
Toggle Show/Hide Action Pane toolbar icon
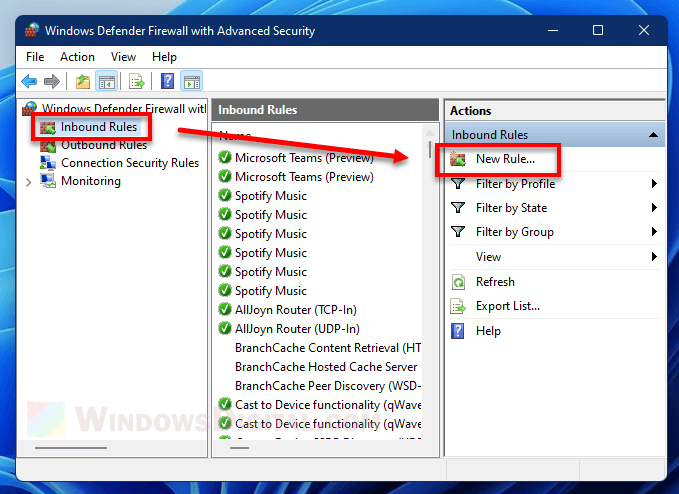pos(191,81)
